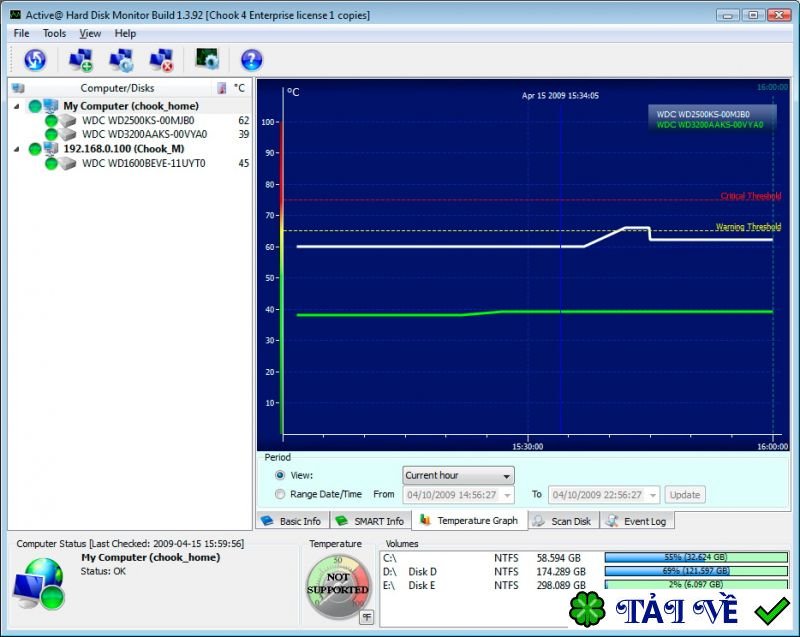Select the WDC WD1600BEVE-11UYT0 disk
Viewport: 800px width, 637px height.
(143, 163)
